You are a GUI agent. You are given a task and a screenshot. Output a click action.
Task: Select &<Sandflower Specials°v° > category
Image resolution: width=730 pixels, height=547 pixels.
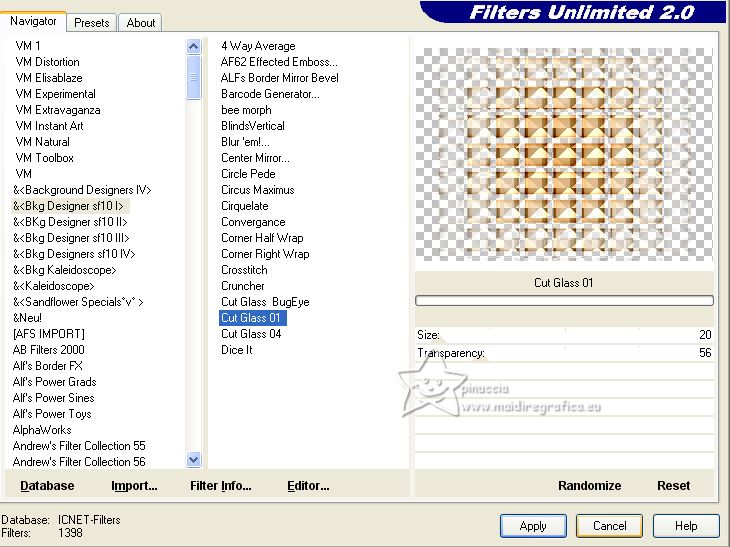click(78, 302)
